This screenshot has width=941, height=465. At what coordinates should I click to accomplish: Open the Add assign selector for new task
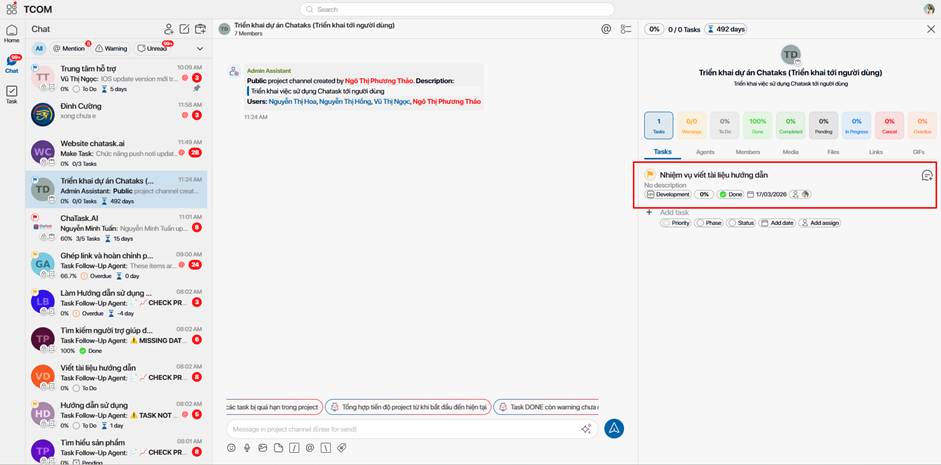820,223
